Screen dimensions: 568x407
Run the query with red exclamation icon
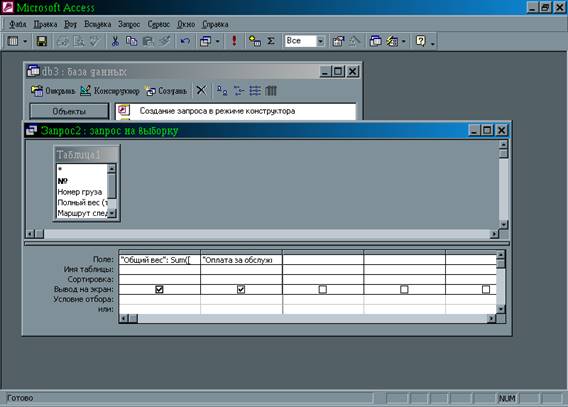pos(234,41)
